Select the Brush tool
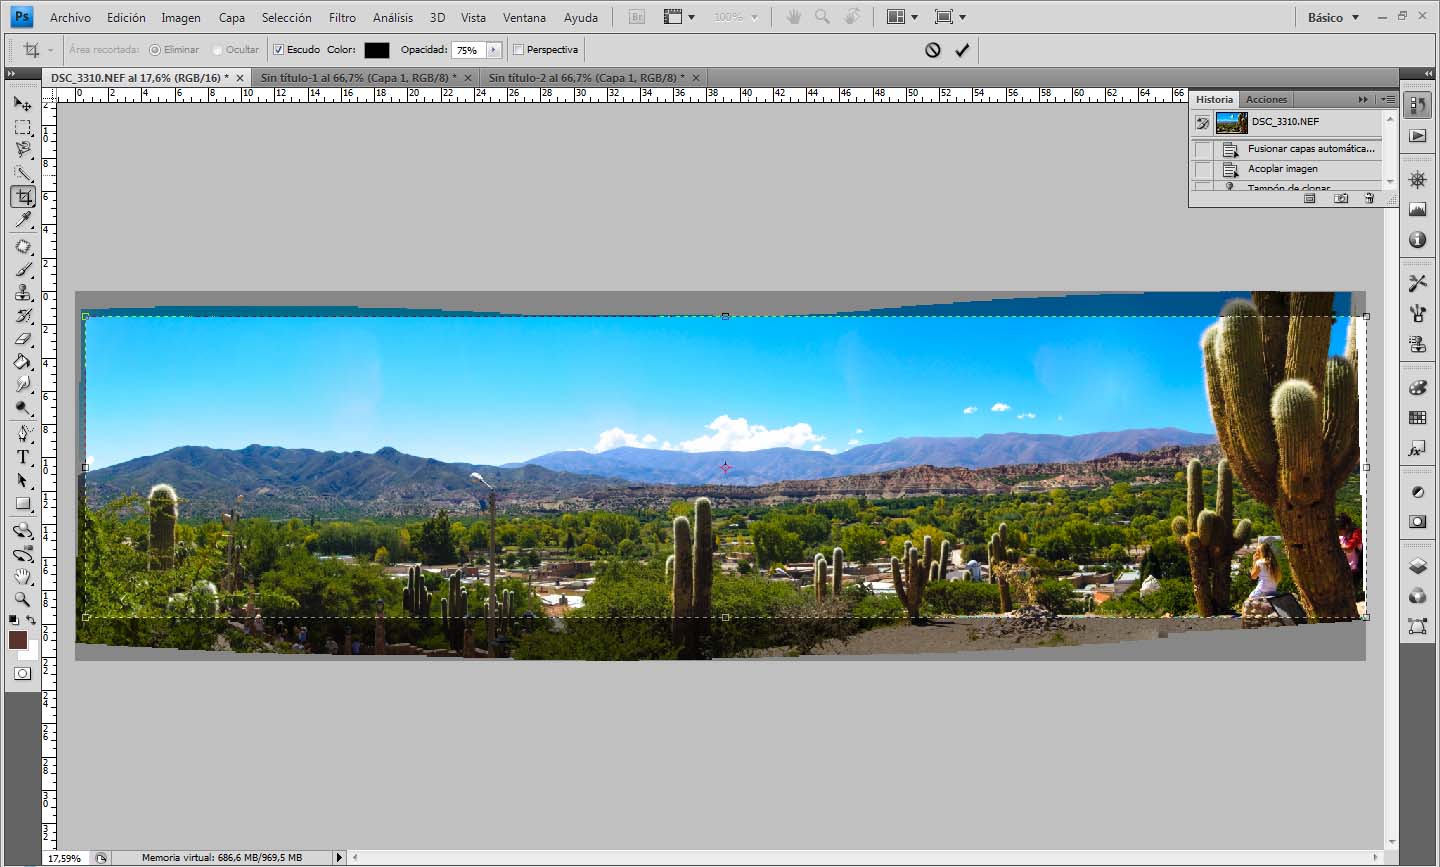Viewport: 1440px width, 867px height. [23, 270]
